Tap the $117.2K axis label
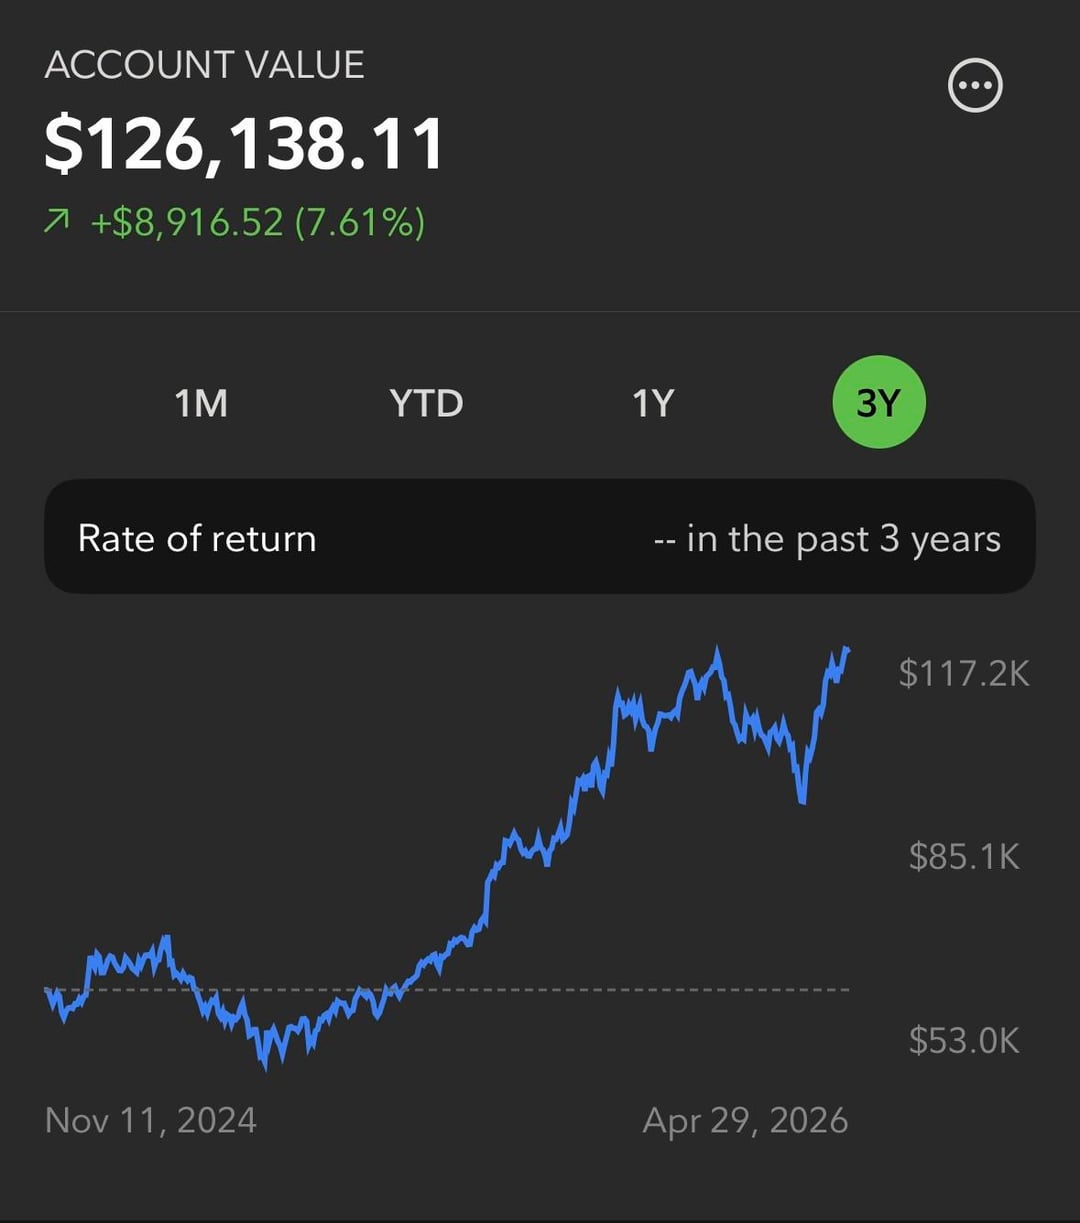The width and height of the screenshot is (1080, 1223). pyautogui.click(x=963, y=673)
